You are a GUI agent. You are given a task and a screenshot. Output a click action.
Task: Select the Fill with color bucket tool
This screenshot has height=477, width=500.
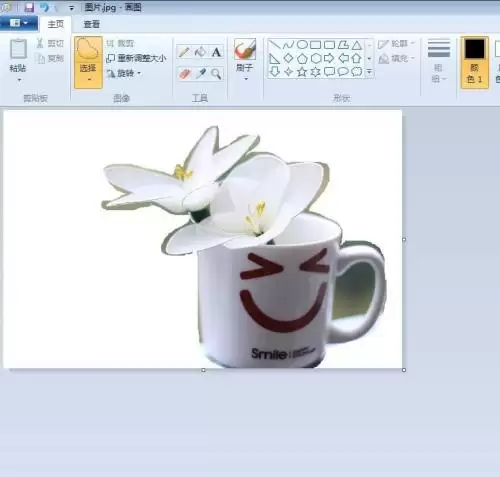[200, 52]
